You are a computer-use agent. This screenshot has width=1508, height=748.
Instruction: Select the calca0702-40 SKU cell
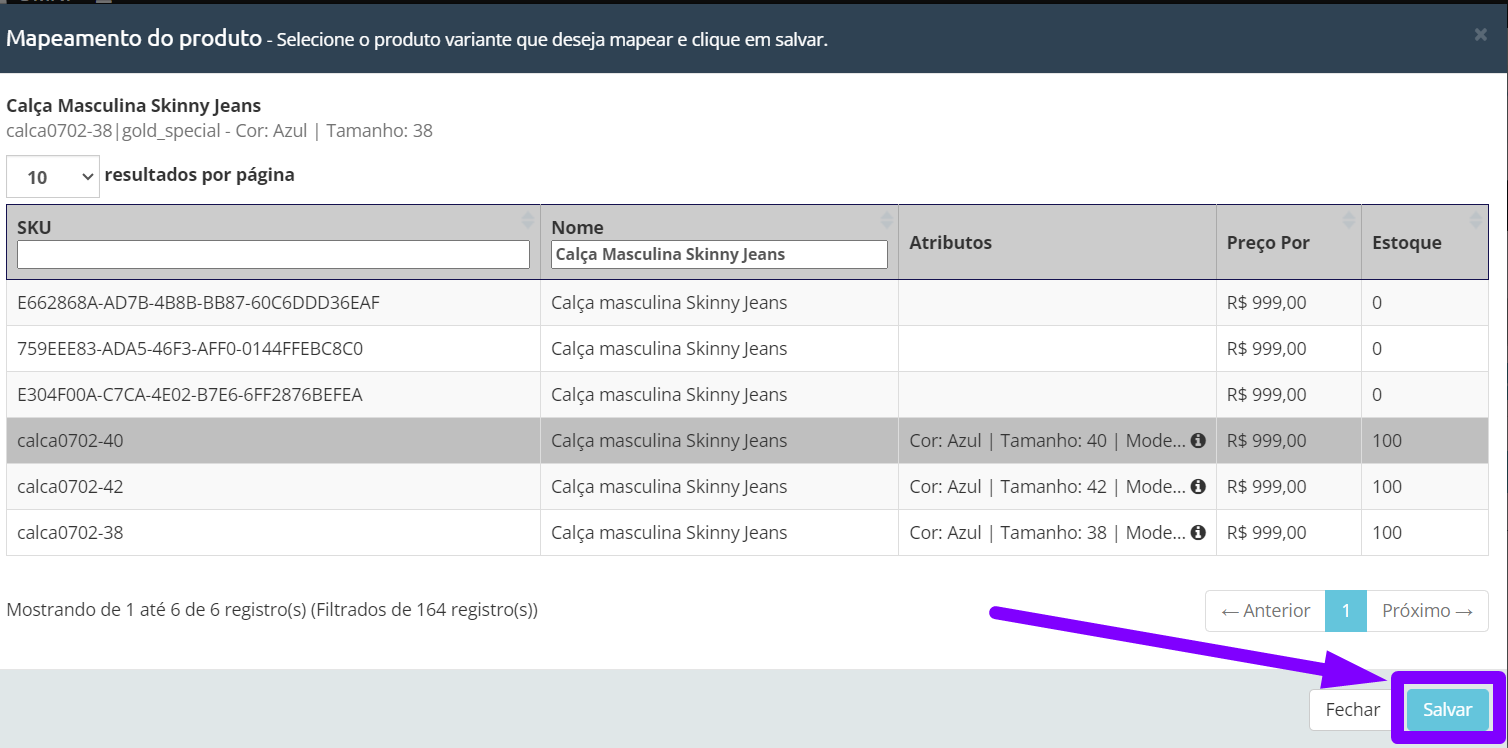click(x=273, y=440)
